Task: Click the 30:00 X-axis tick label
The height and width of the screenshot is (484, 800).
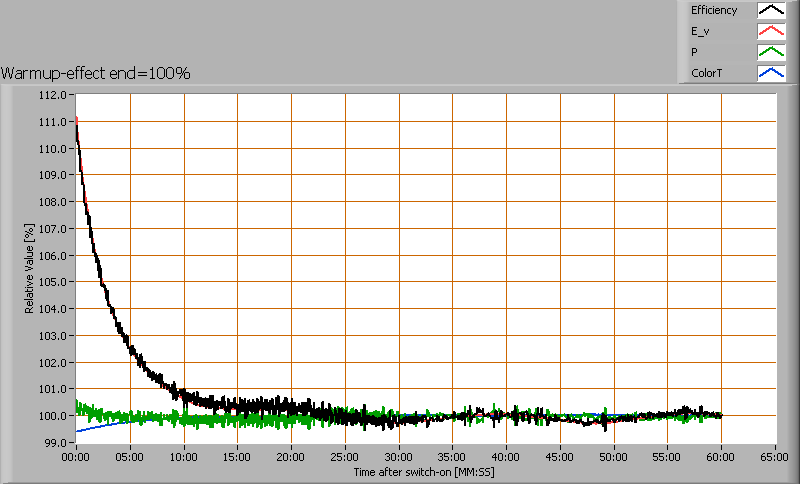Action: [x=399, y=456]
